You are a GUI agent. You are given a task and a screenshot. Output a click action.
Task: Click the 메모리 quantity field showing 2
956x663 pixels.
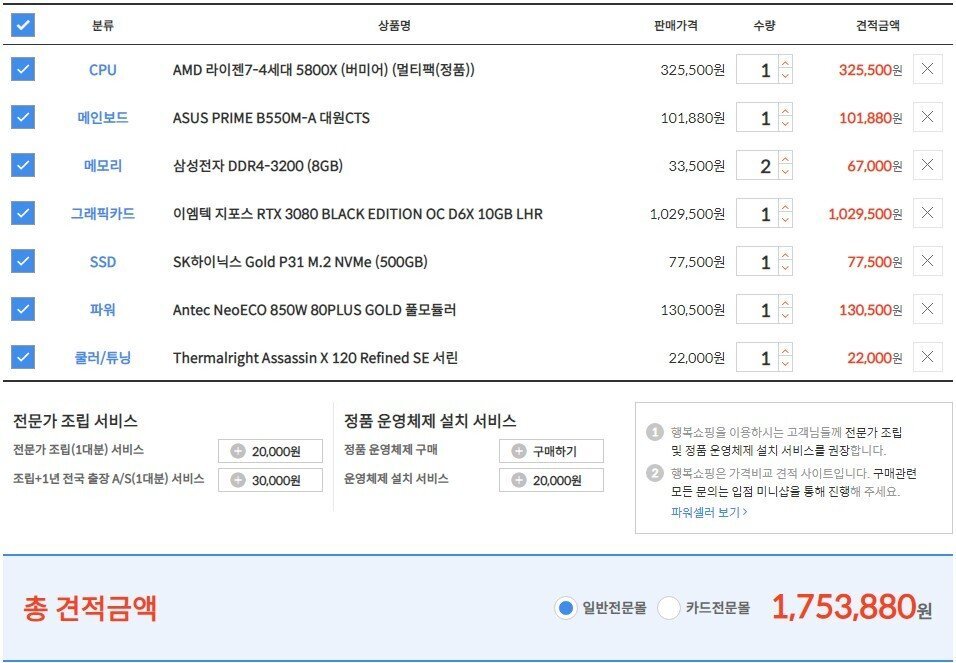click(x=757, y=165)
